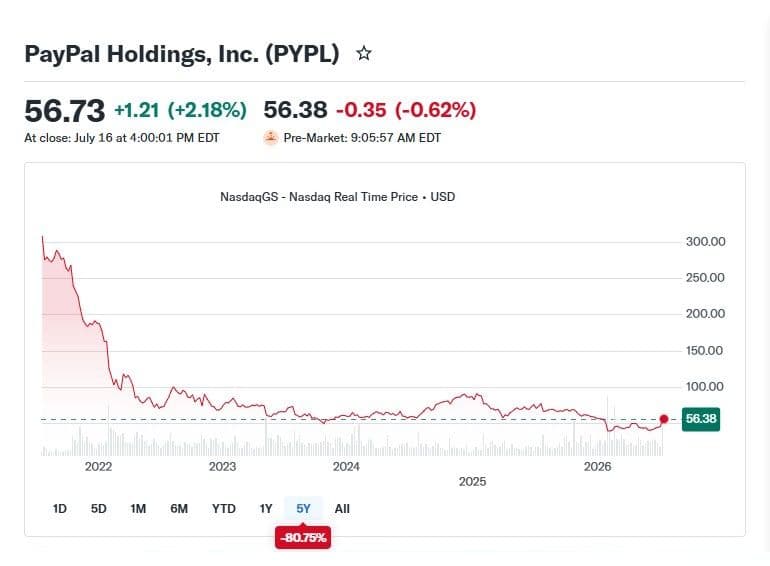Click the PayPal Holdings, Inc. (PYPL) title

point(182,54)
